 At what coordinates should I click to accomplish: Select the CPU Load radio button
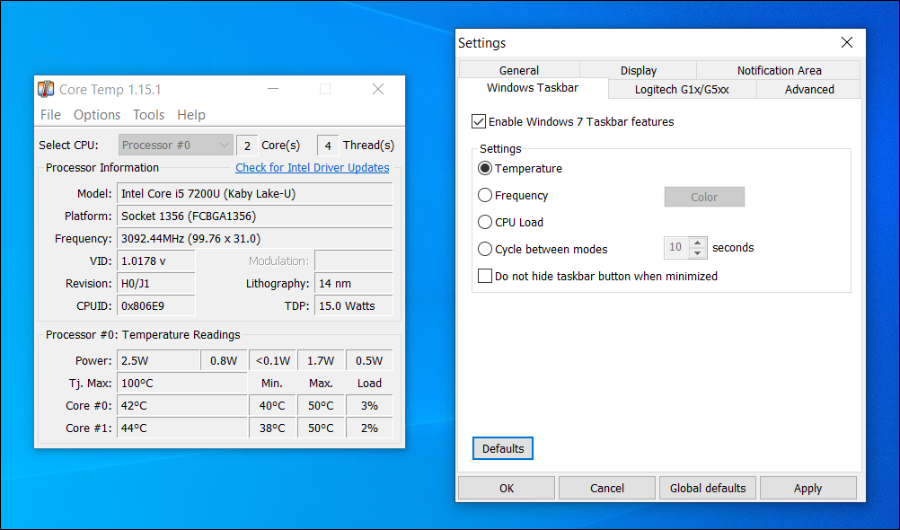[x=485, y=222]
